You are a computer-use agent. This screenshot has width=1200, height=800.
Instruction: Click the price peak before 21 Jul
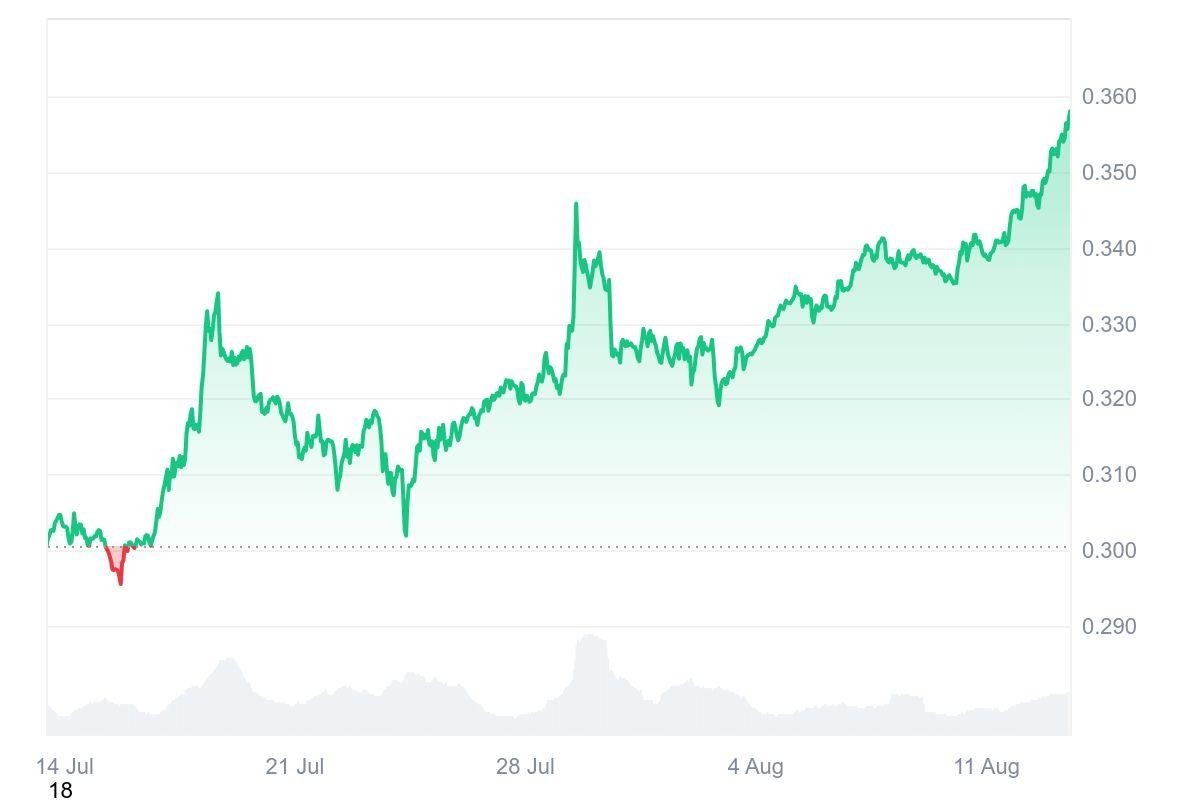[x=217, y=295]
